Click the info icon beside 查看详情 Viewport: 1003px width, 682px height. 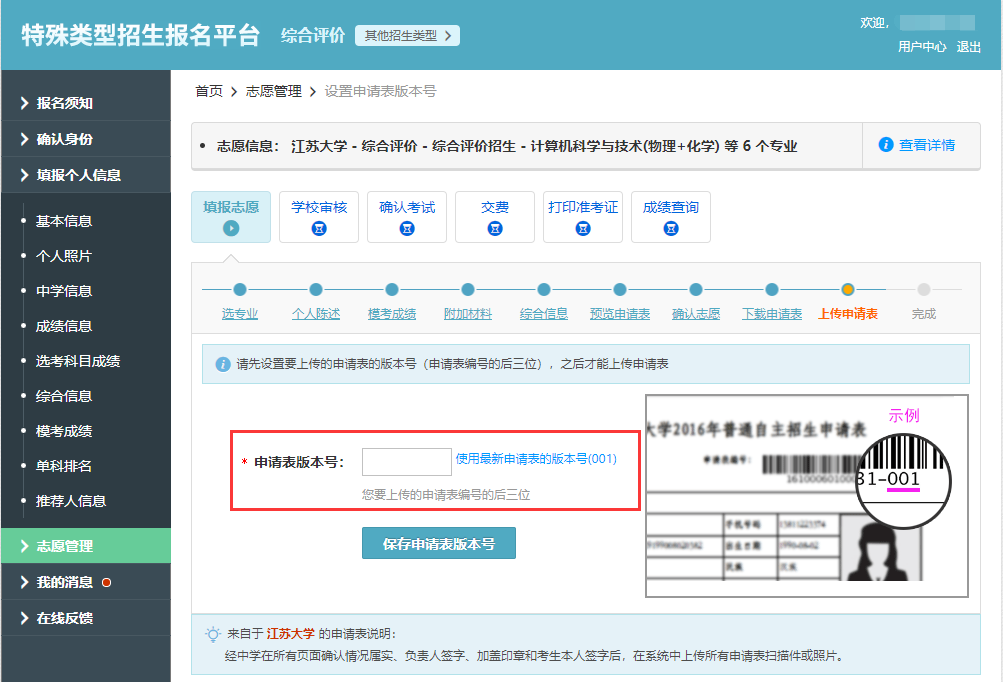point(885,145)
